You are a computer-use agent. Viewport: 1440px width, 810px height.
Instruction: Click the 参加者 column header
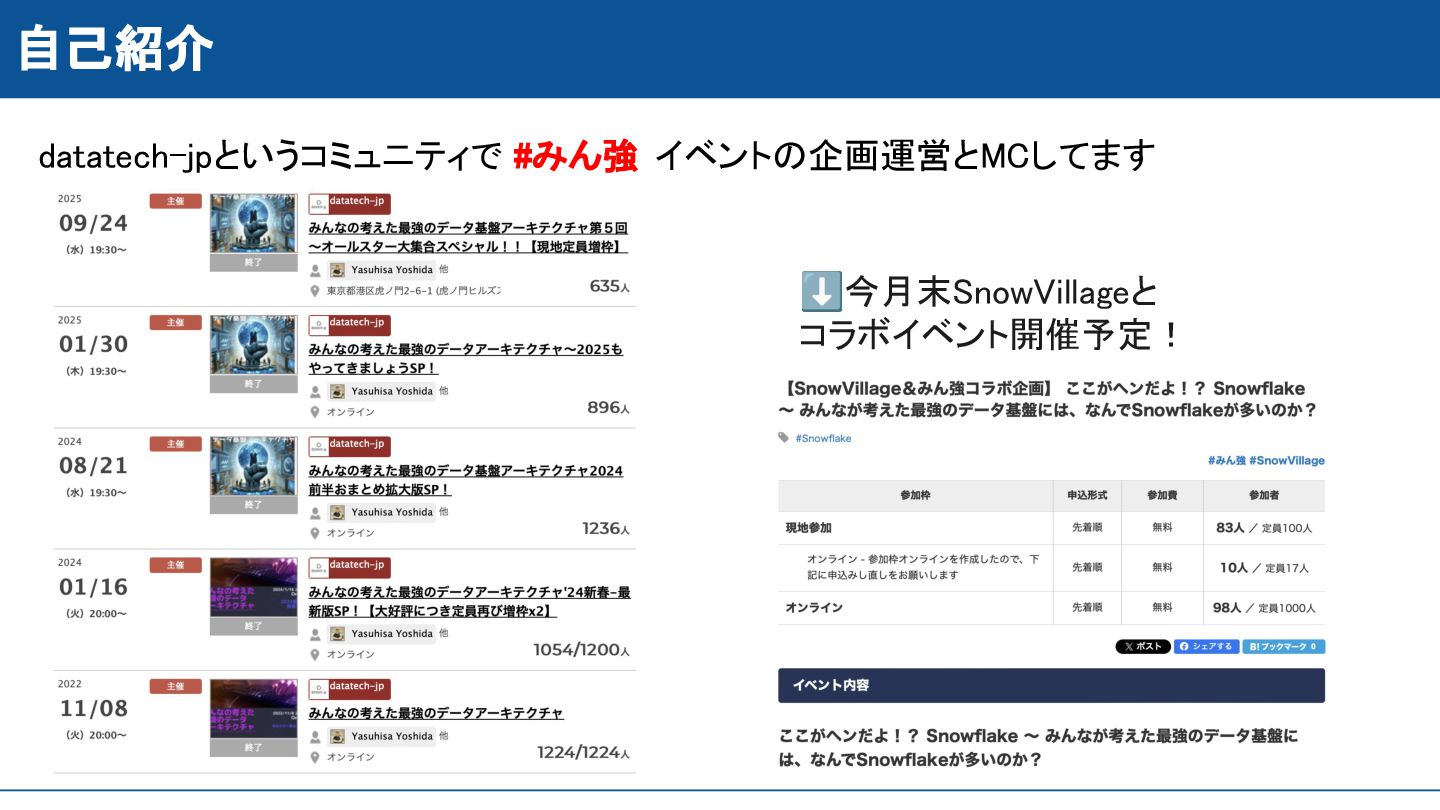[1264, 496]
